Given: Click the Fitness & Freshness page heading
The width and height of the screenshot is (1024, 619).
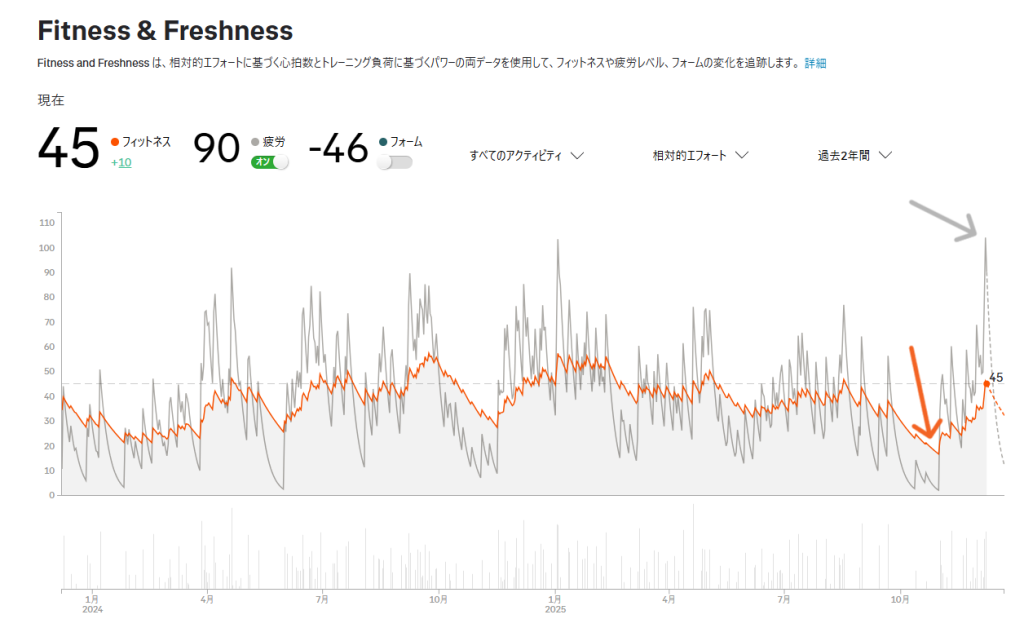Looking at the screenshot, I should [x=165, y=30].
